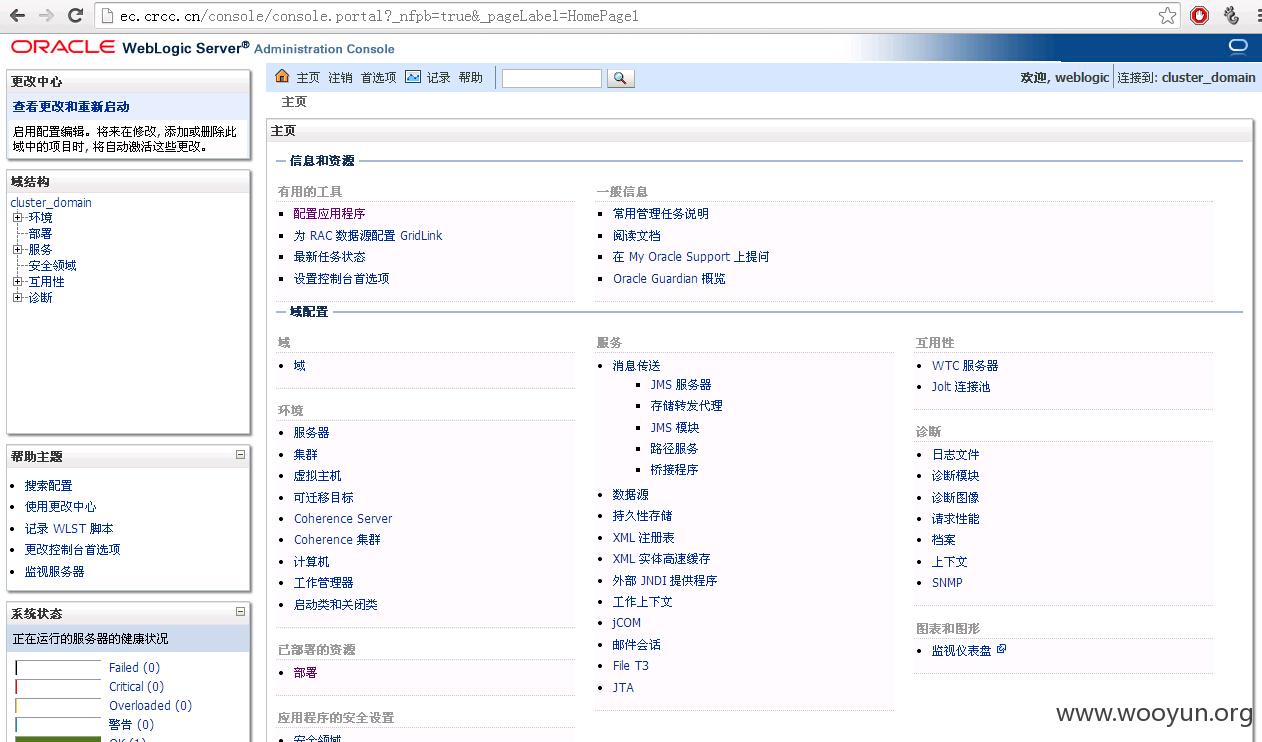Expand the 服务 tree node
This screenshot has height=742, width=1262.
pos(17,249)
